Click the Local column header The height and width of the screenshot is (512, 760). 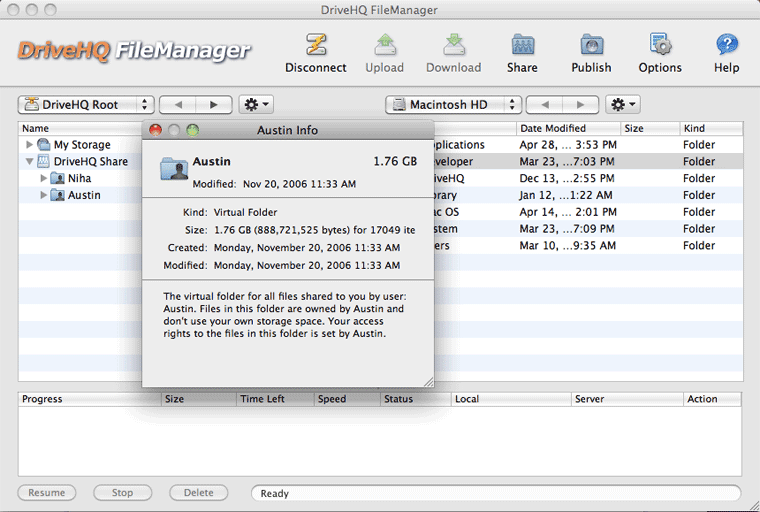click(x=511, y=399)
